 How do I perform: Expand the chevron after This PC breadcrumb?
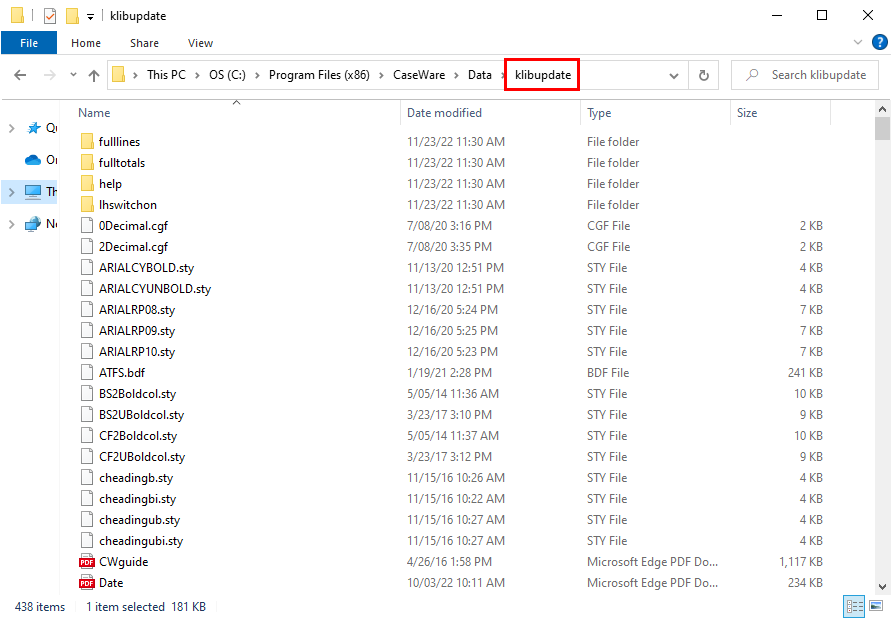197,75
